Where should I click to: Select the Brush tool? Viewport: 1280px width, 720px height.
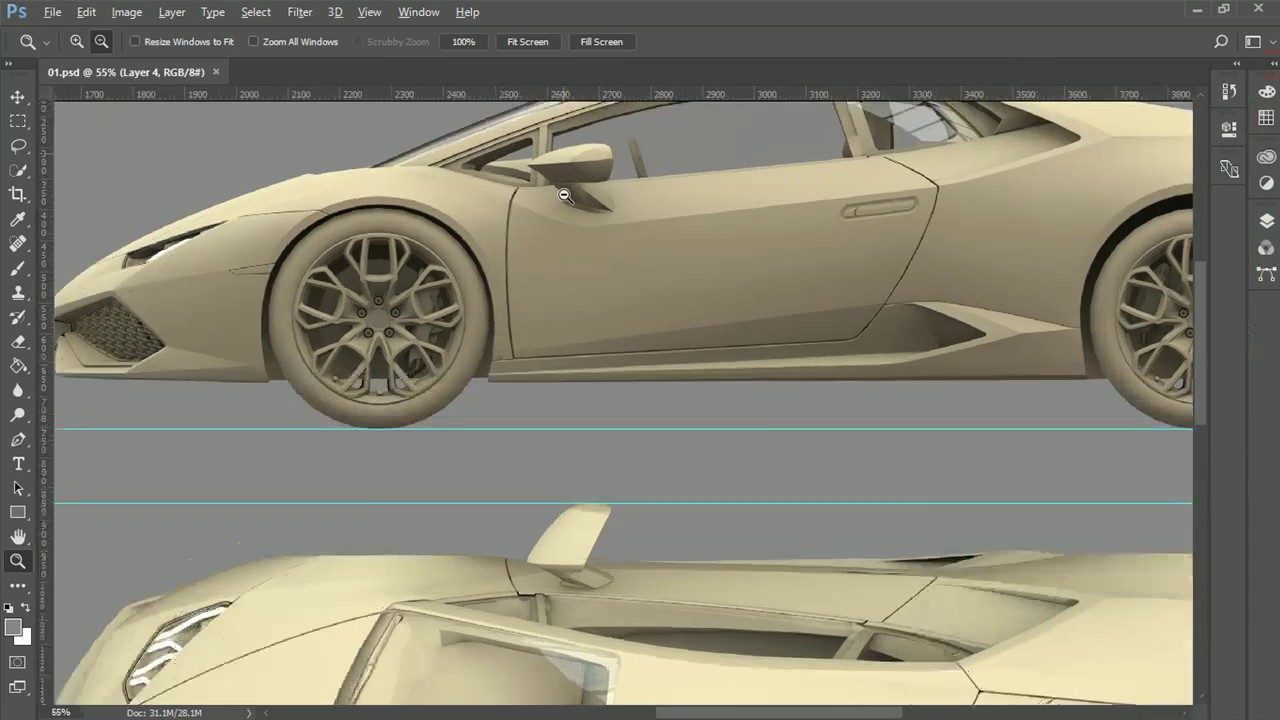point(18,268)
